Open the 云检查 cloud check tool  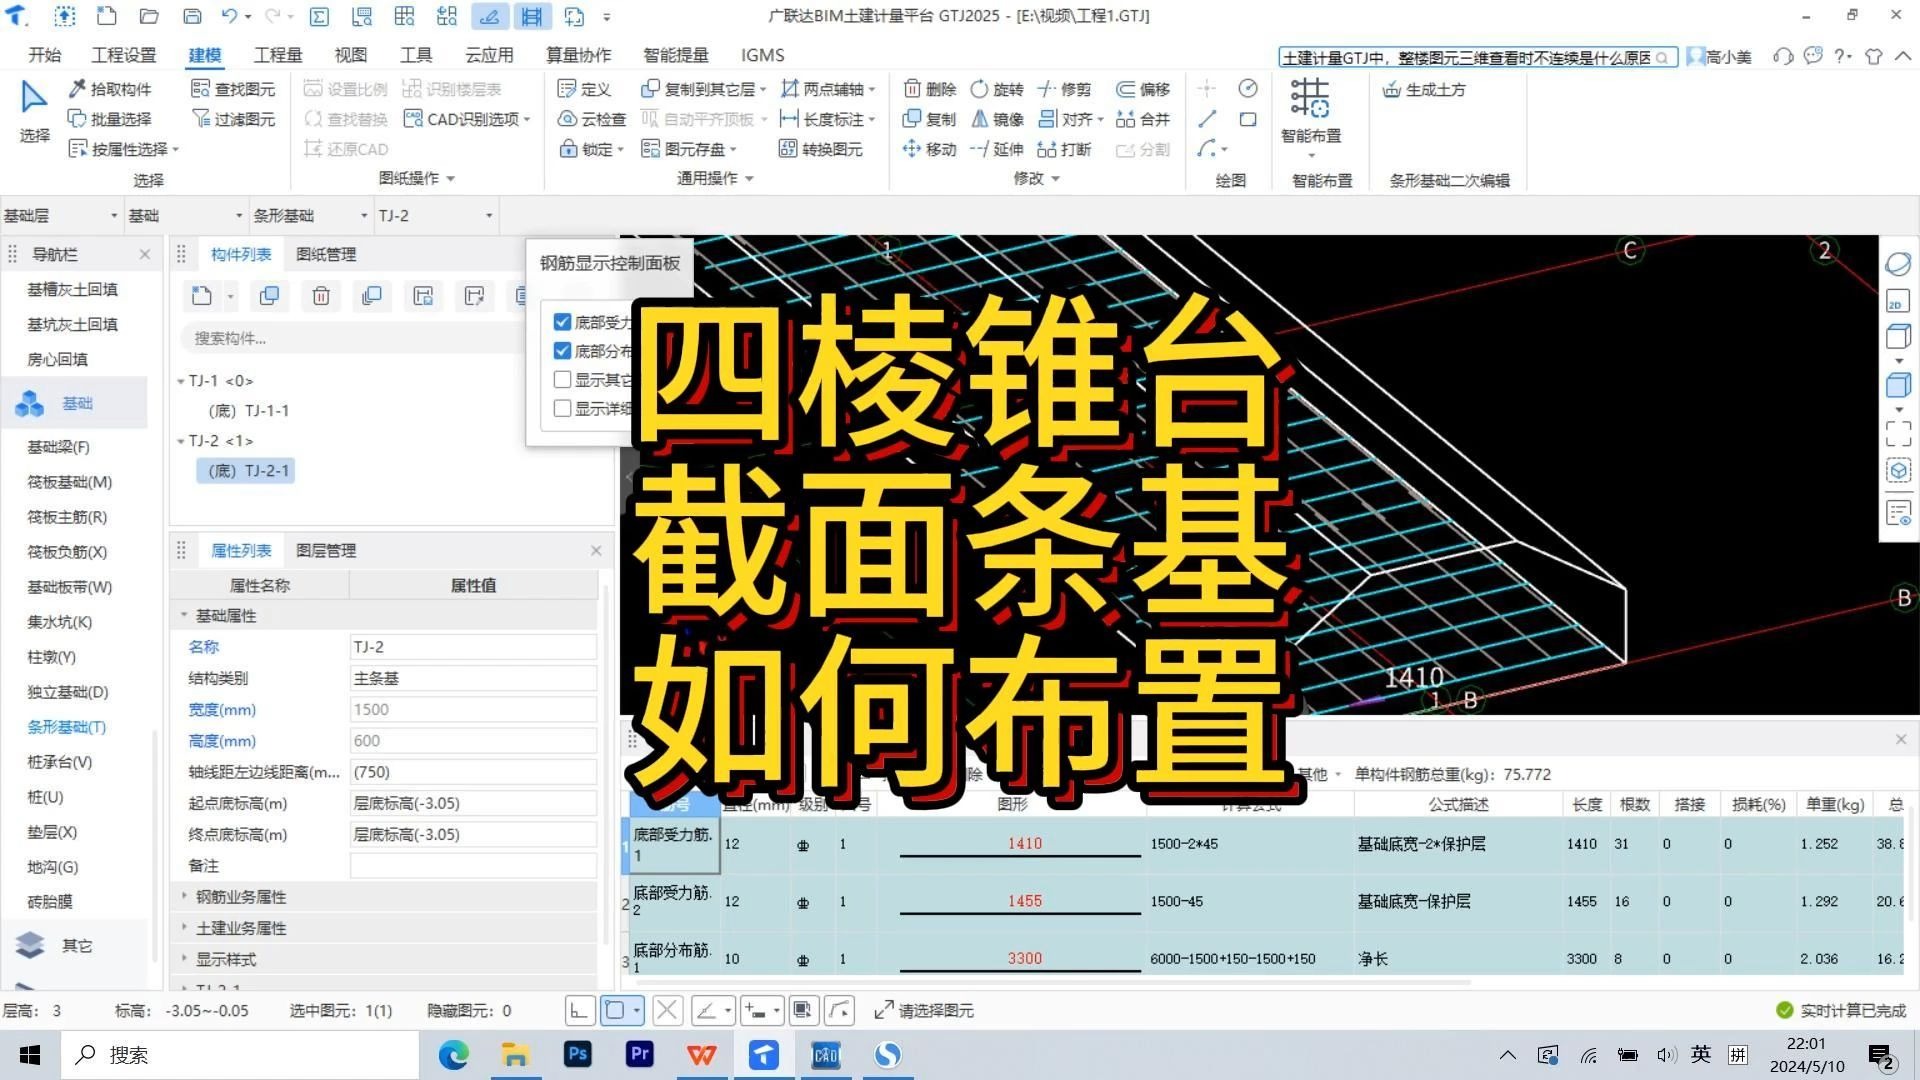(592, 118)
